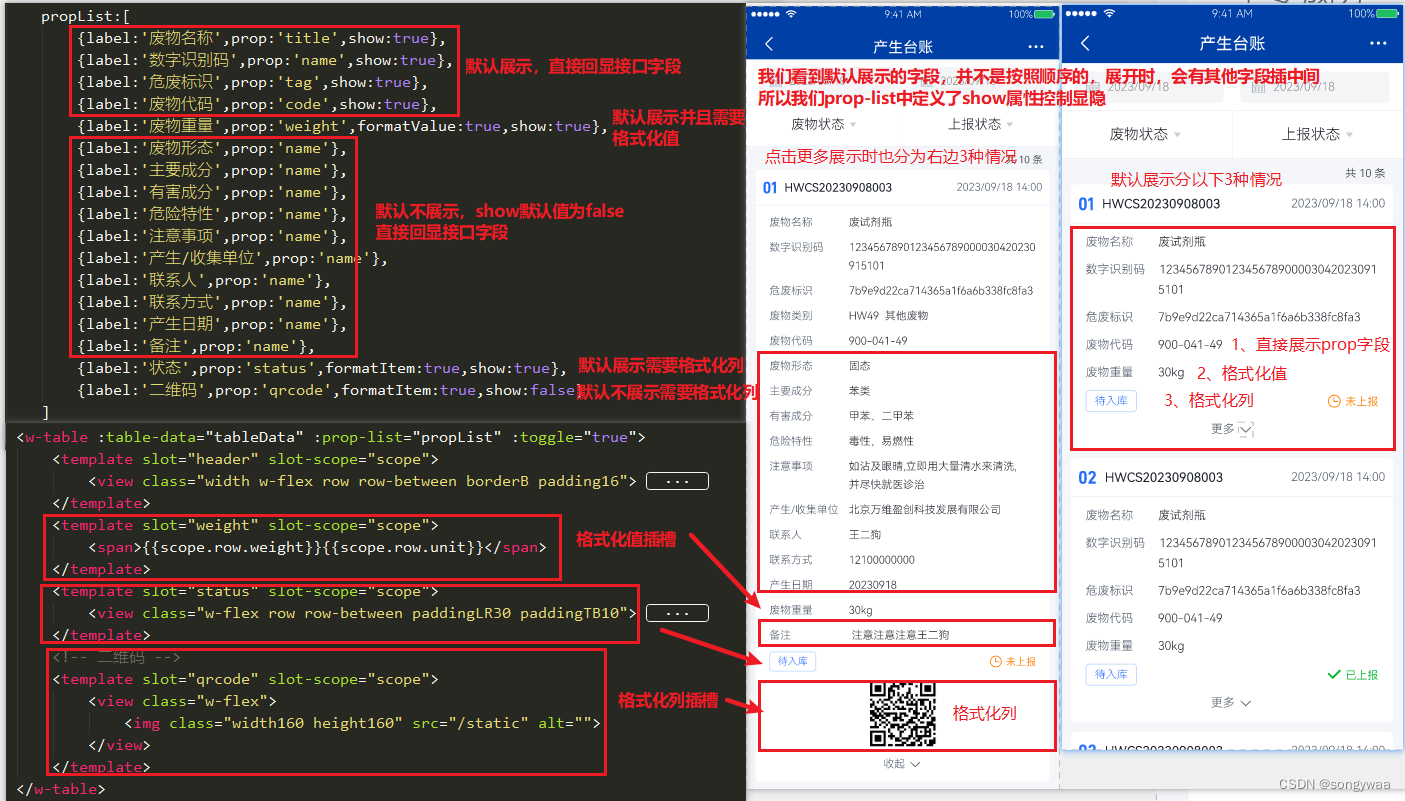Tap the back chevron in left phone header
The width and height of the screenshot is (1405, 801).
tap(768, 45)
